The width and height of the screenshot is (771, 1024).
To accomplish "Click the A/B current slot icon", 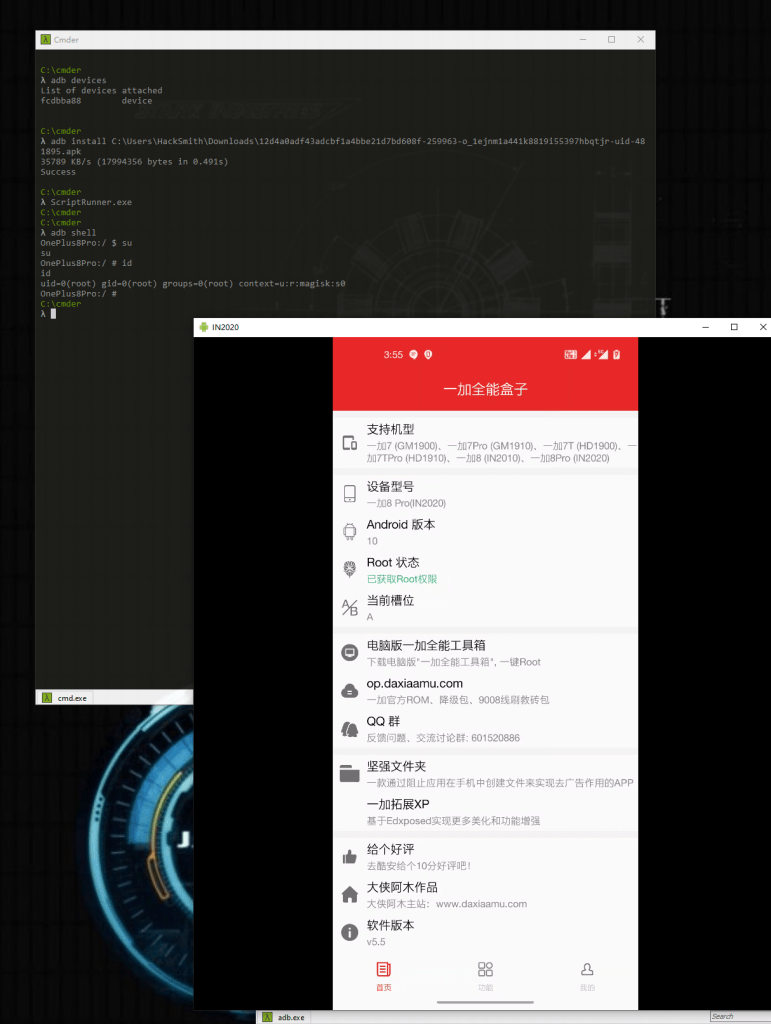I will (350, 608).
